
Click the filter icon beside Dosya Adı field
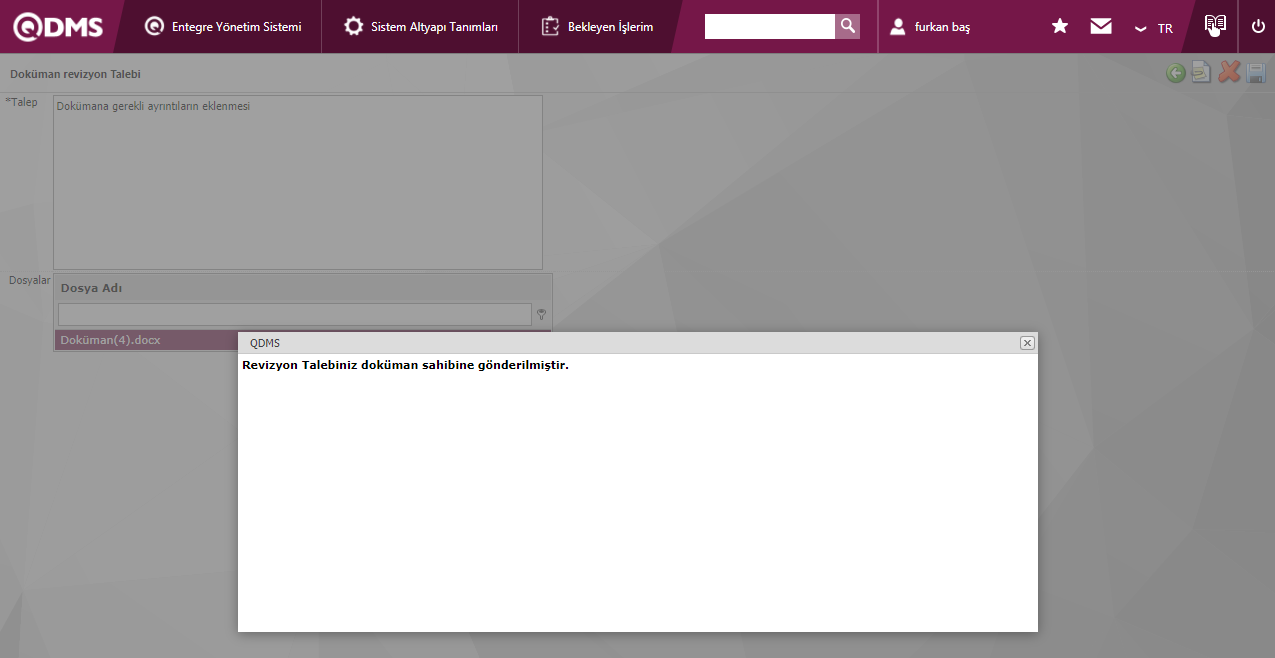(x=542, y=314)
